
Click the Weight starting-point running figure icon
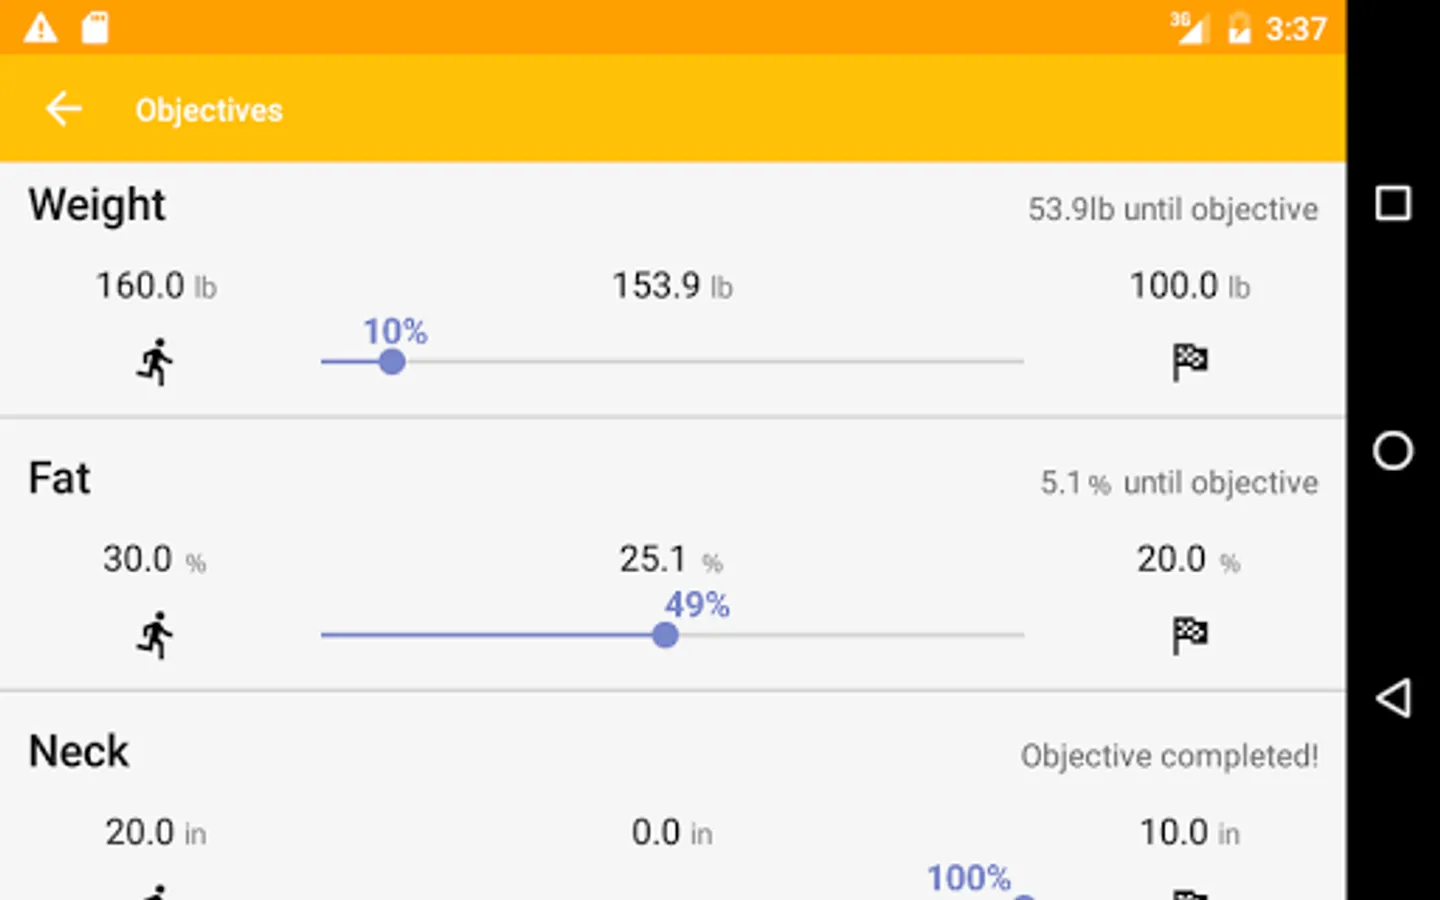pos(155,362)
